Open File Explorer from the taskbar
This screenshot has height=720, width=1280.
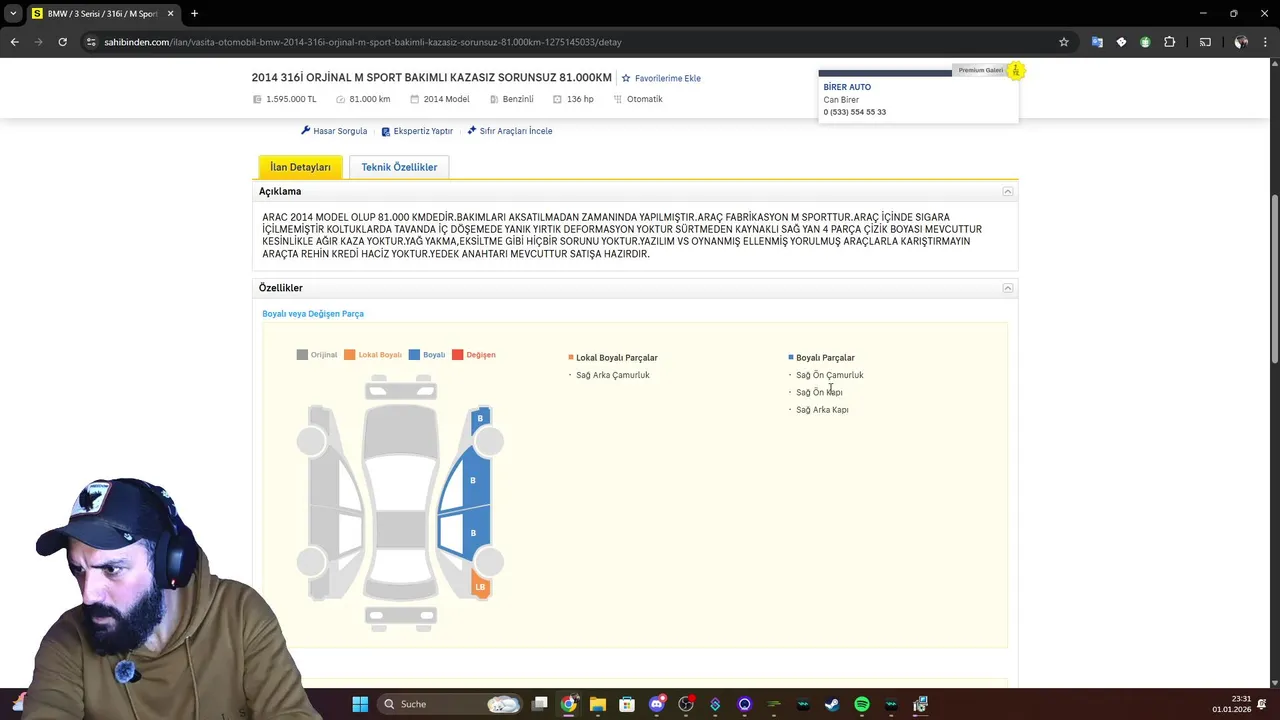[x=598, y=704]
